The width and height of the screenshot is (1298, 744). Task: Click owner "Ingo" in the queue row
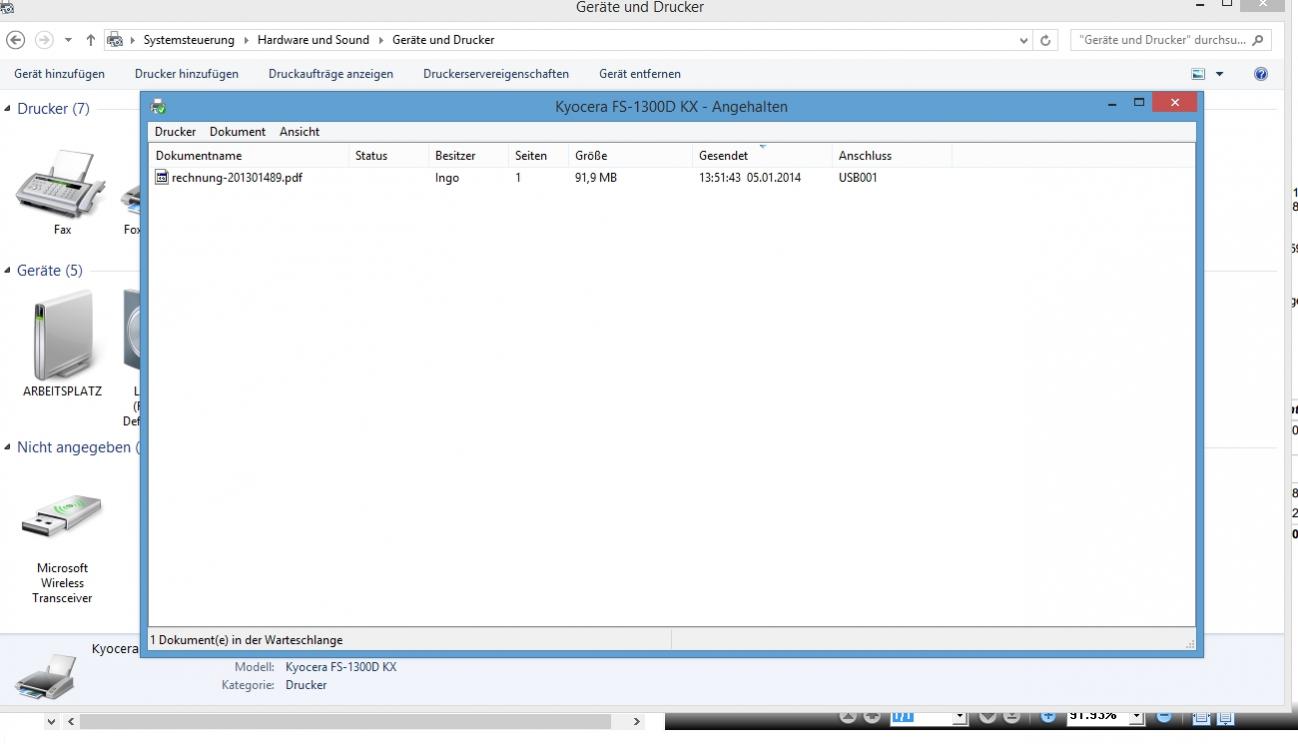447,178
